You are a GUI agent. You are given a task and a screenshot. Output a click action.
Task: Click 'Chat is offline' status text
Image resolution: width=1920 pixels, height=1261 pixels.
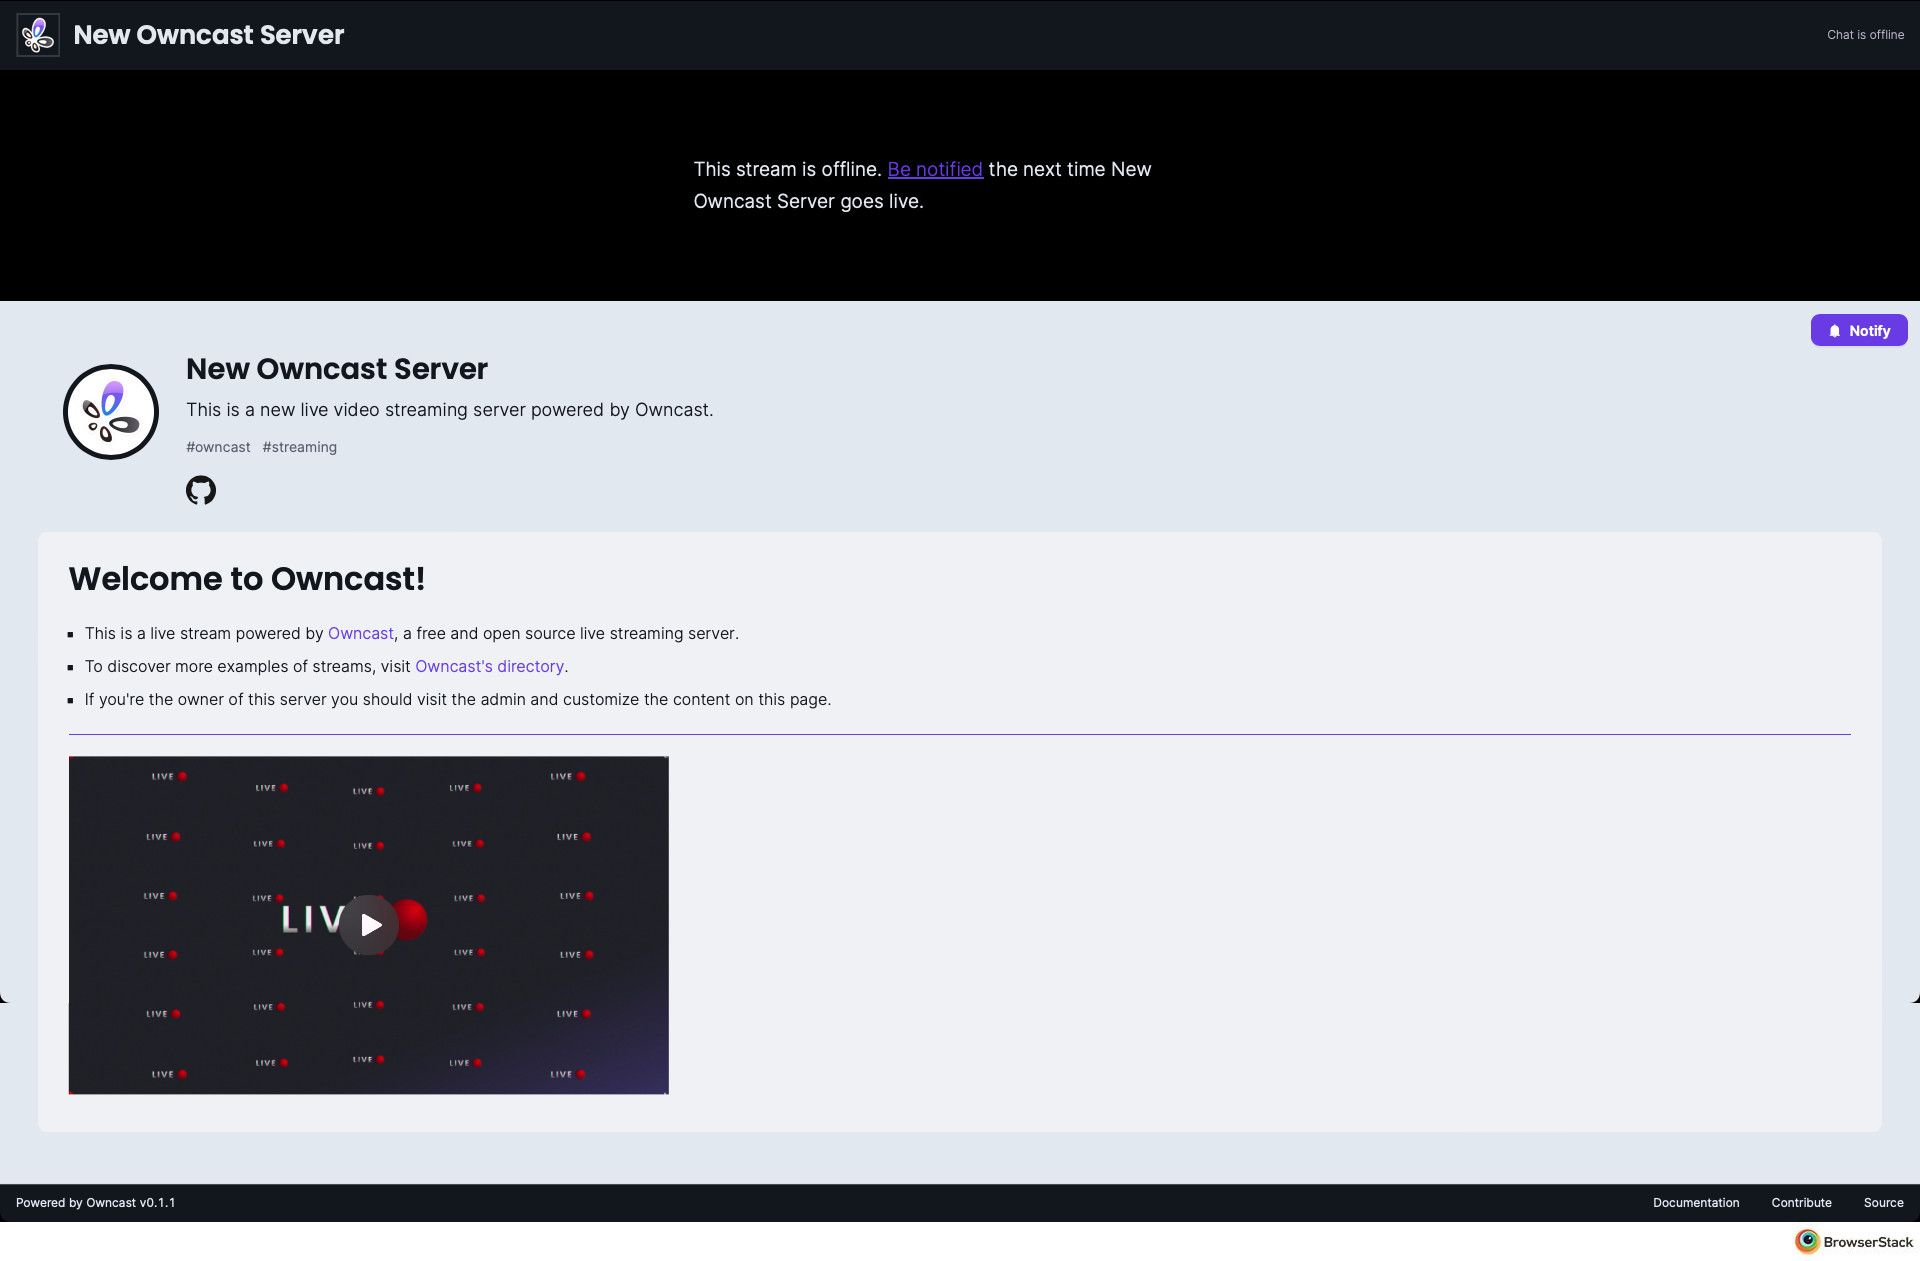(1866, 35)
